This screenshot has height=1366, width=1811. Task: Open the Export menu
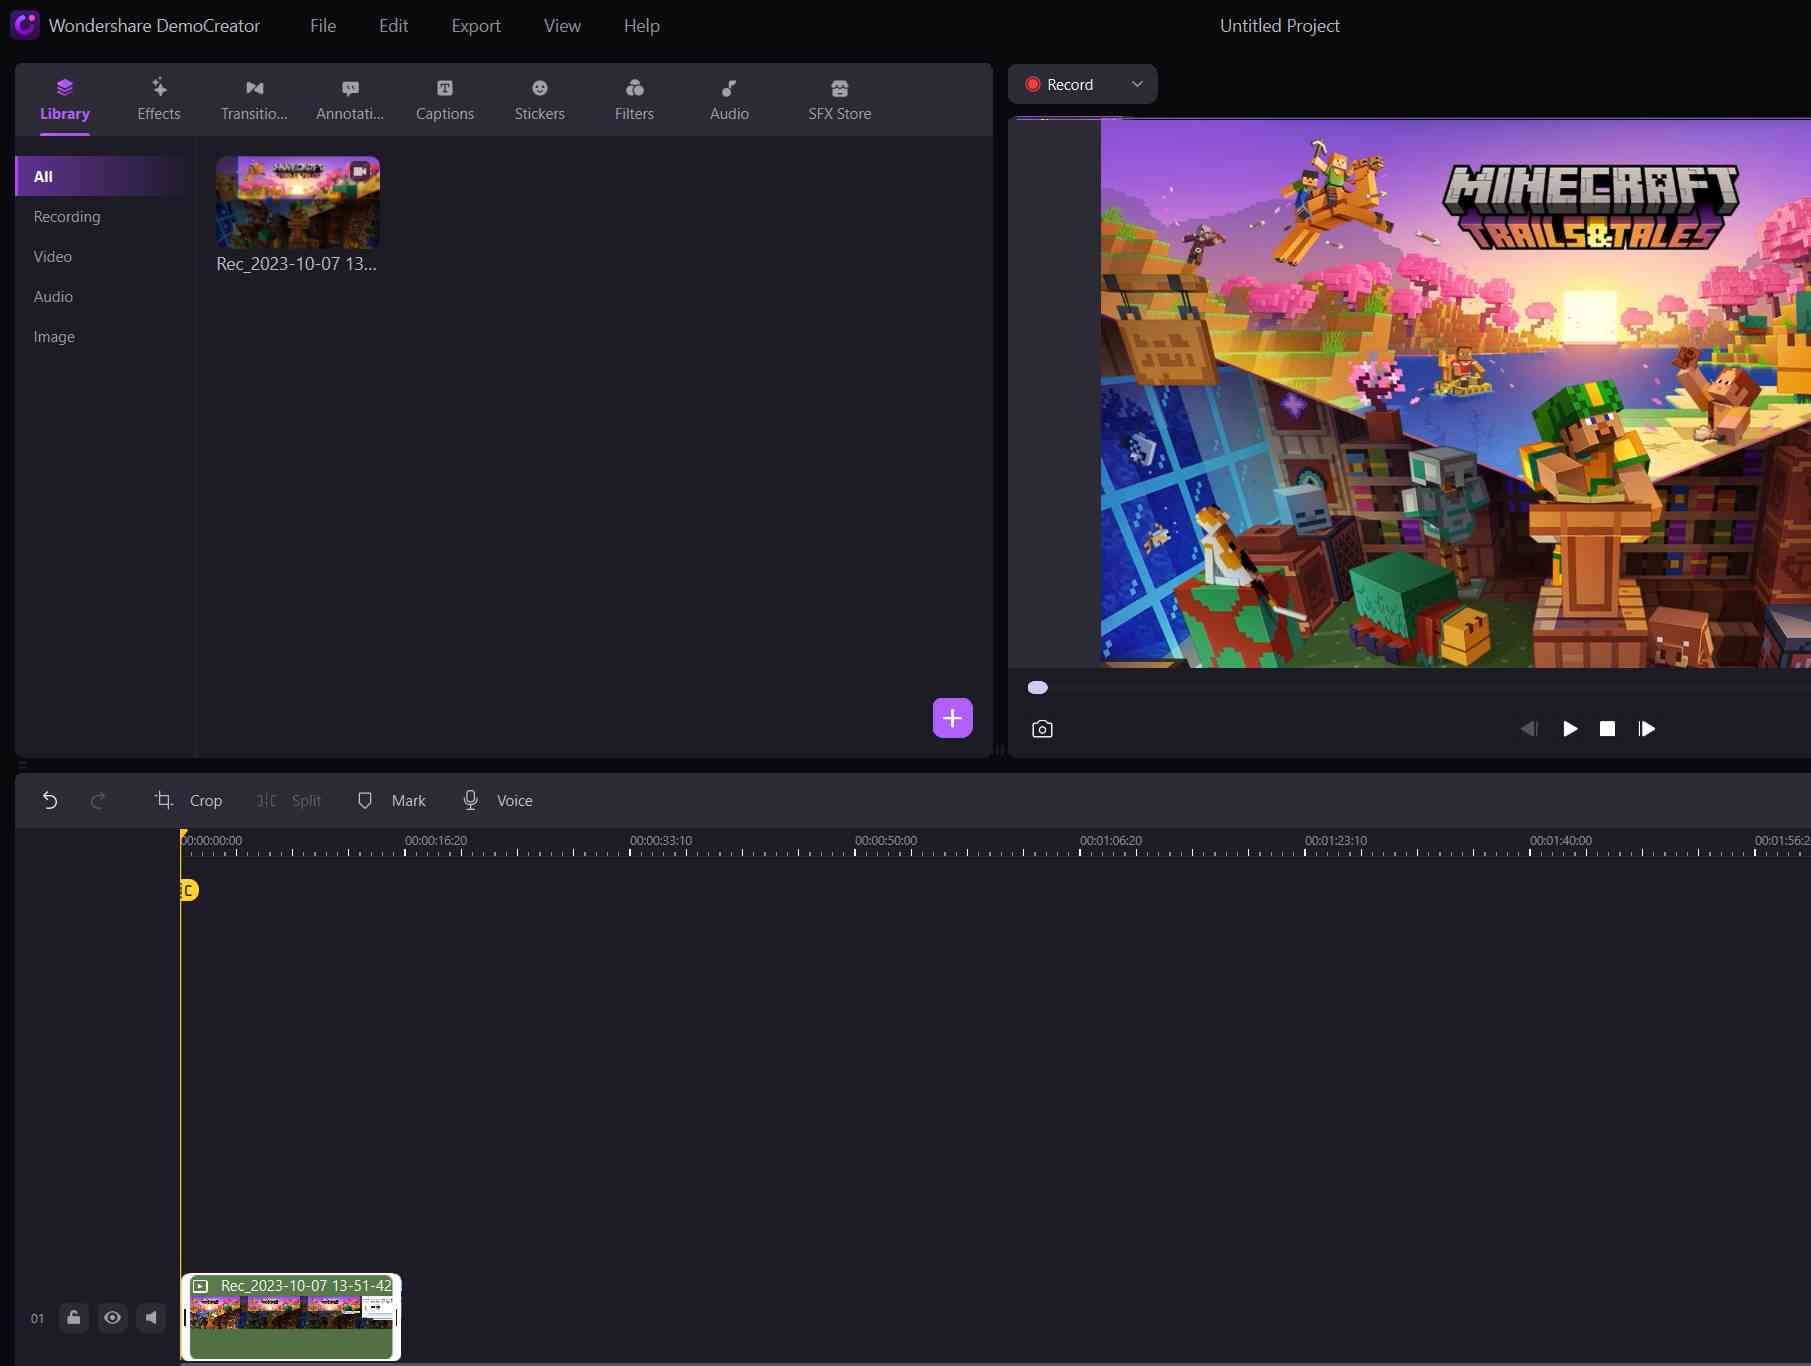click(x=476, y=26)
